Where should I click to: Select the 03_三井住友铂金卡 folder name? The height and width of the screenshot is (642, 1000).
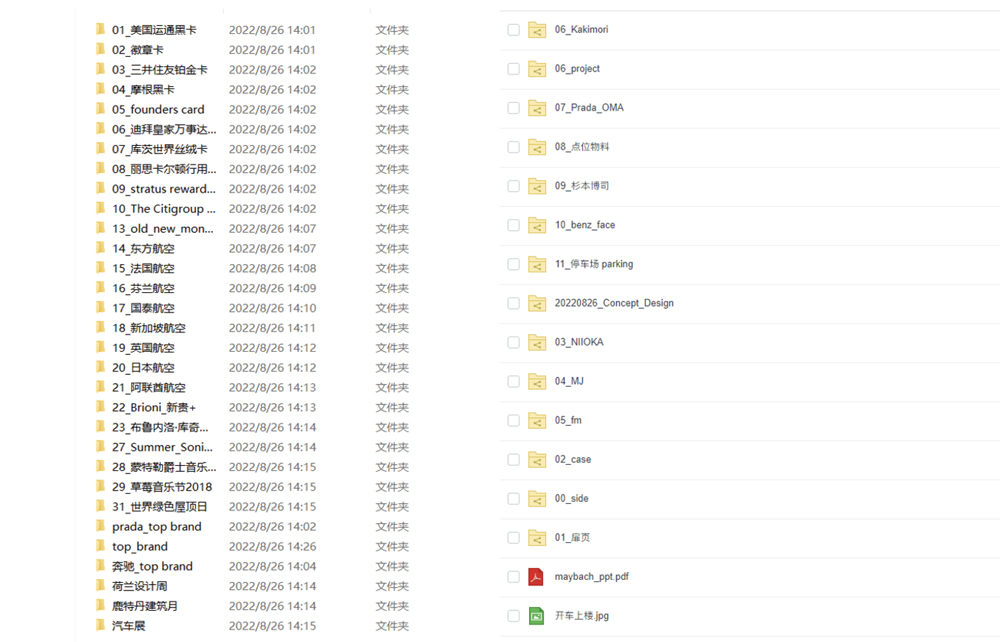159,69
